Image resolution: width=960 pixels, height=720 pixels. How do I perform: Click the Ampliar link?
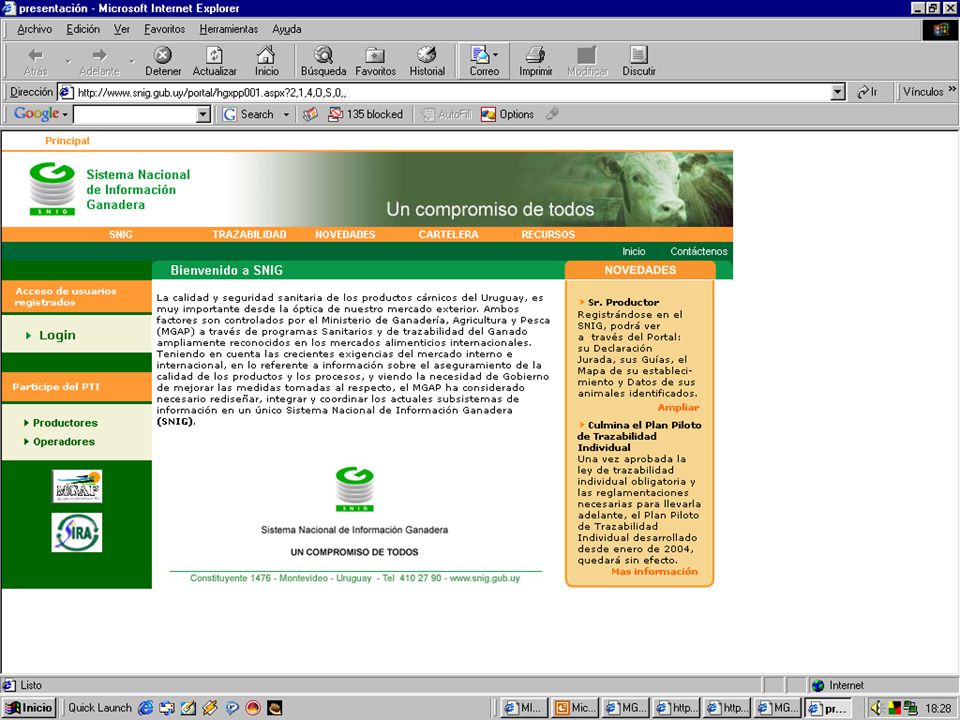pos(678,408)
